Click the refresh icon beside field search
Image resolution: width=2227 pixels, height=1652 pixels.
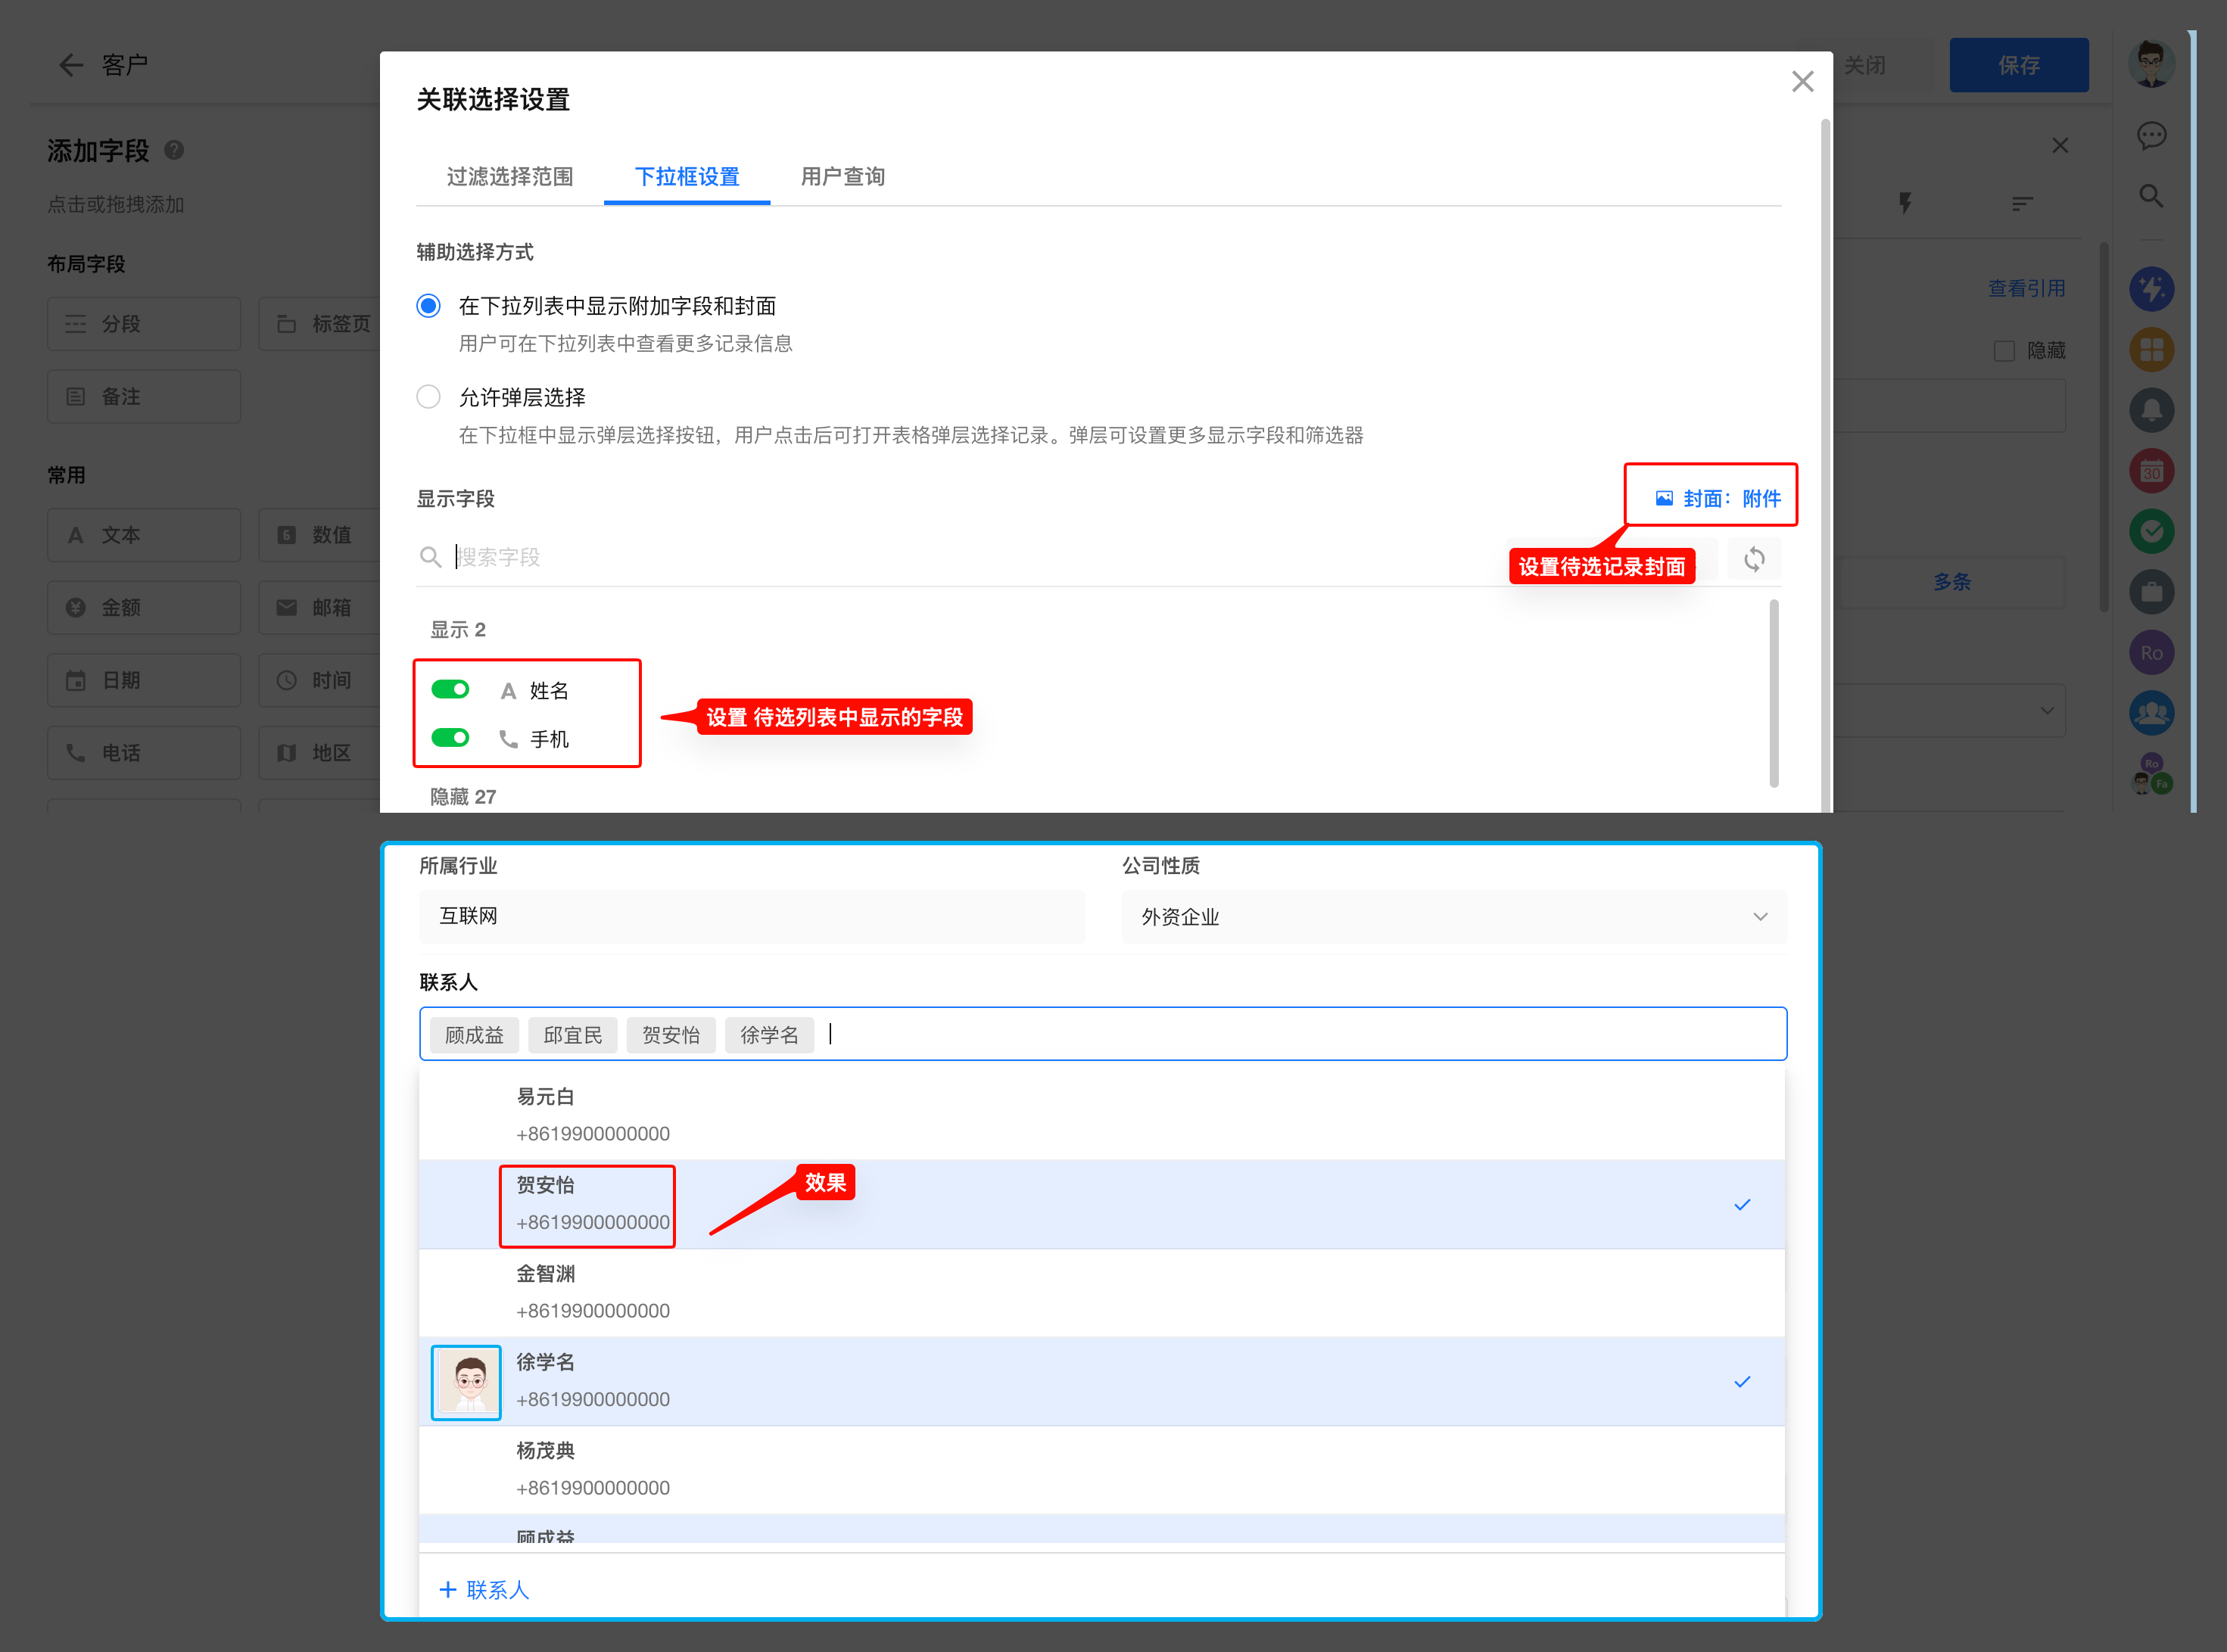tap(1754, 559)
